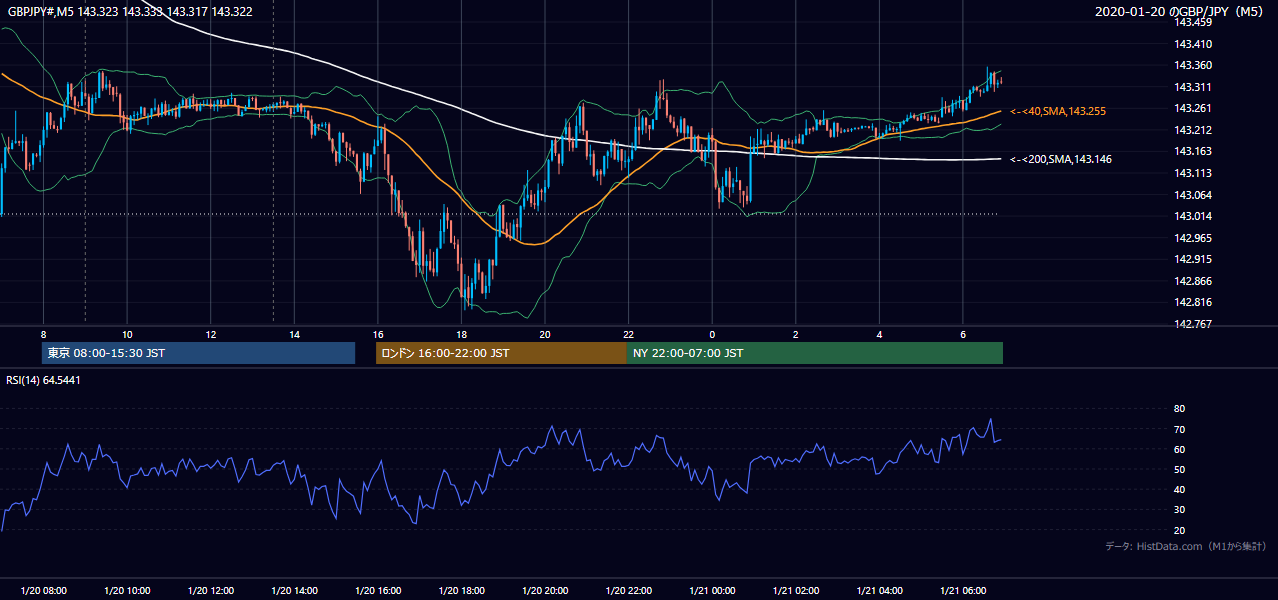
Task: Click price level 143.163 on axis
Action: pyautogui.click(x=1193, y=151)
